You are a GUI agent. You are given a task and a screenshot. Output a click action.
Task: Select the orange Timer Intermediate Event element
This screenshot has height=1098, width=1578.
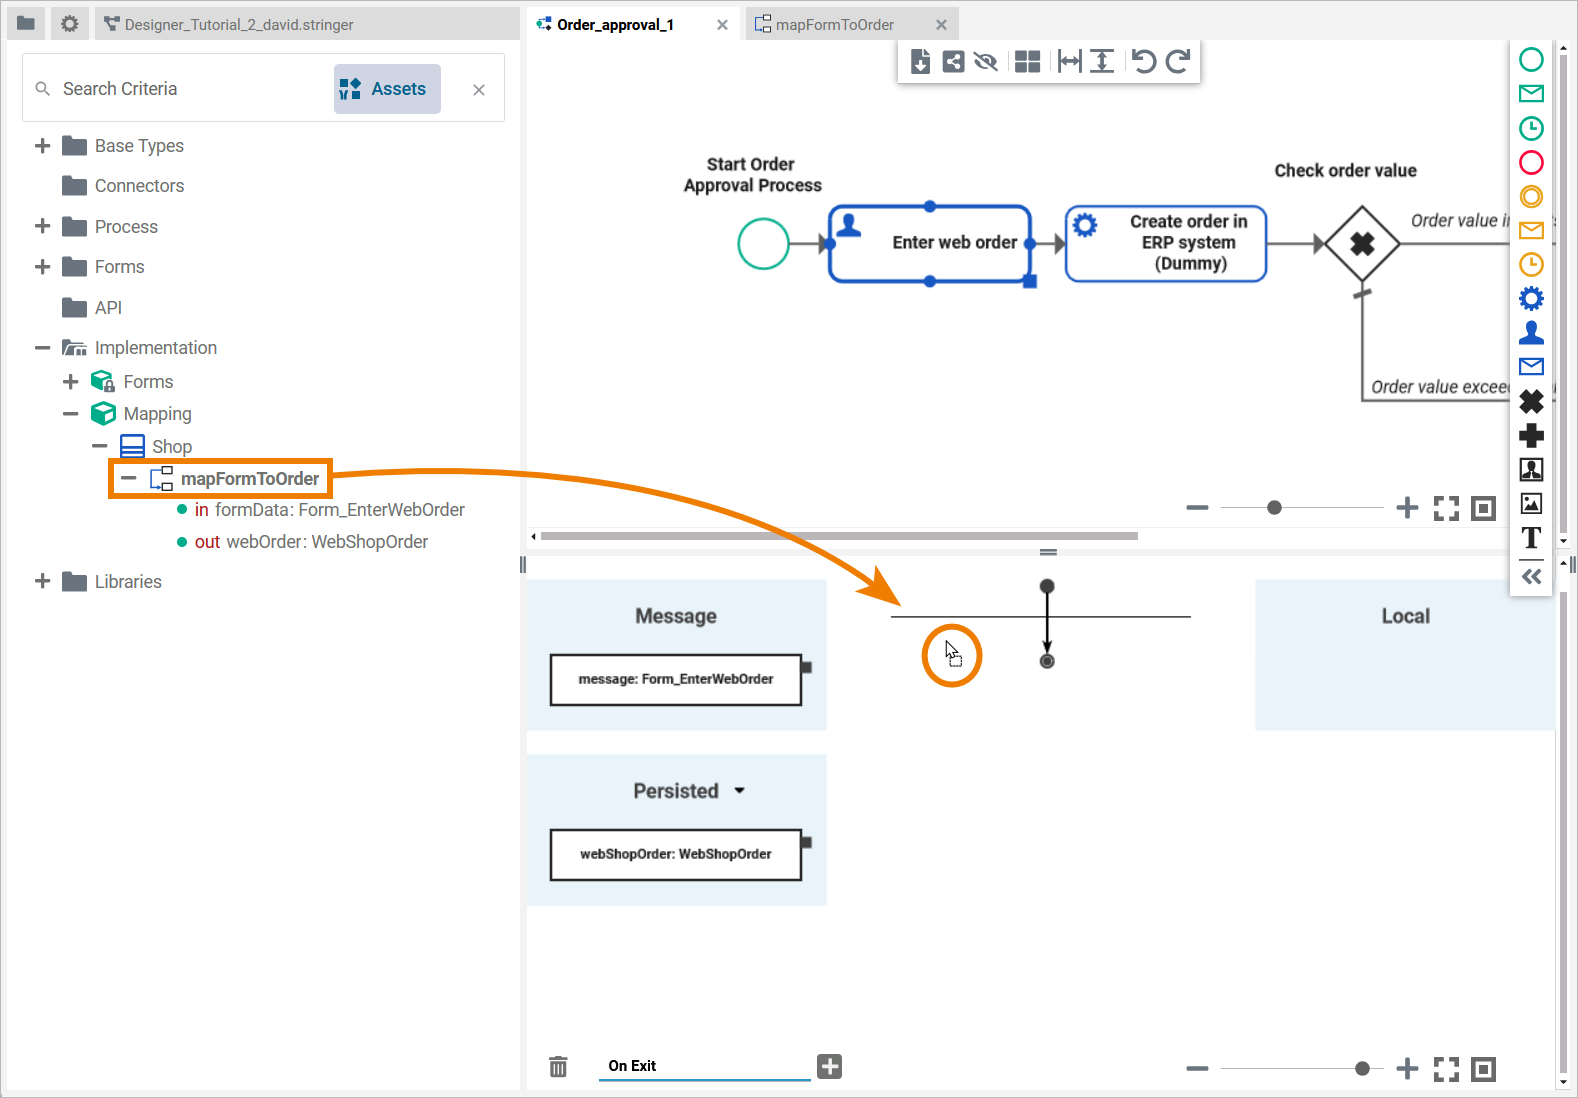point(1531,264)
